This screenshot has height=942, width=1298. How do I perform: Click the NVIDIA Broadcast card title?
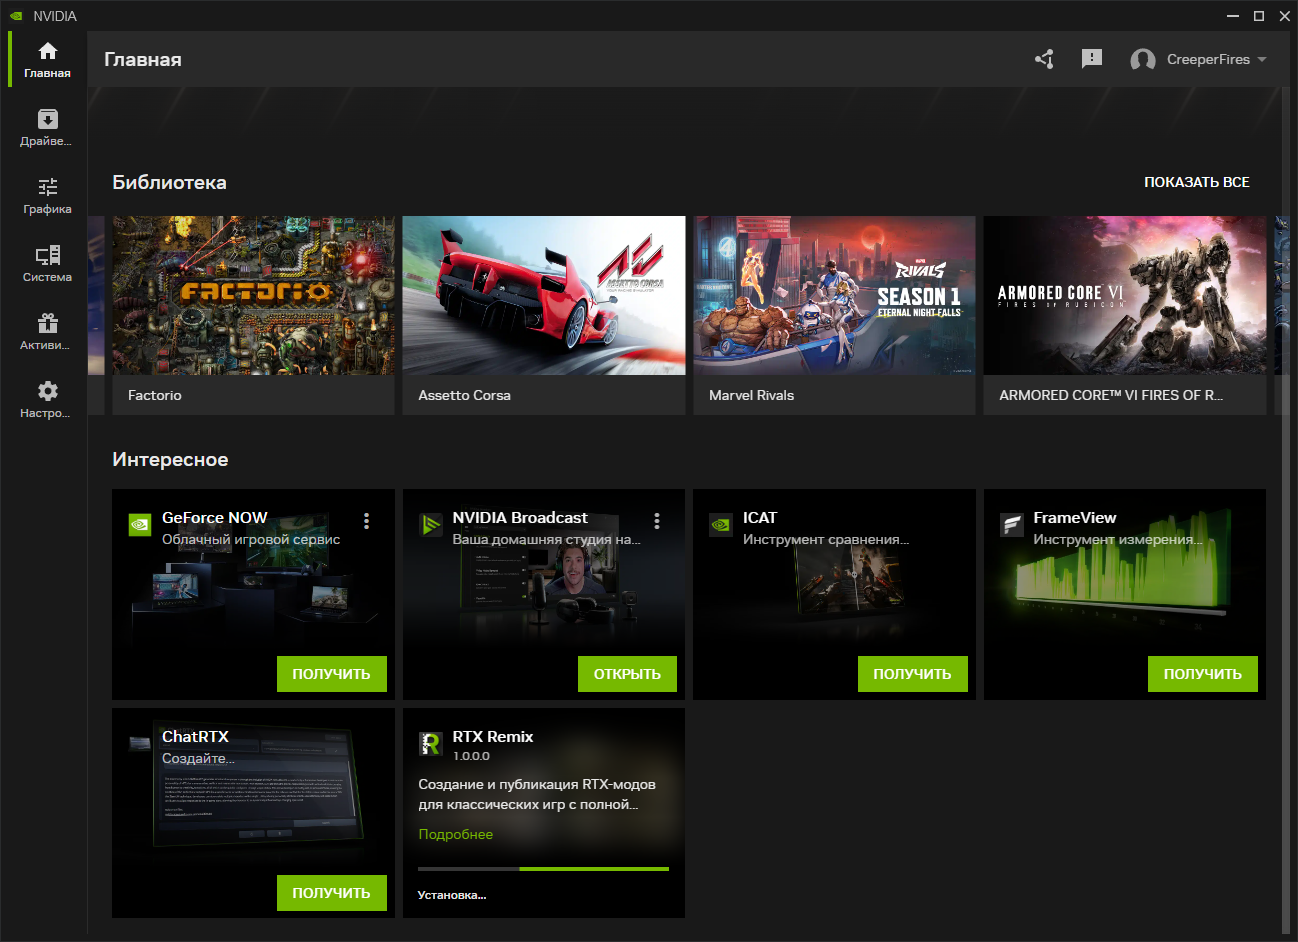coord(520,517)
